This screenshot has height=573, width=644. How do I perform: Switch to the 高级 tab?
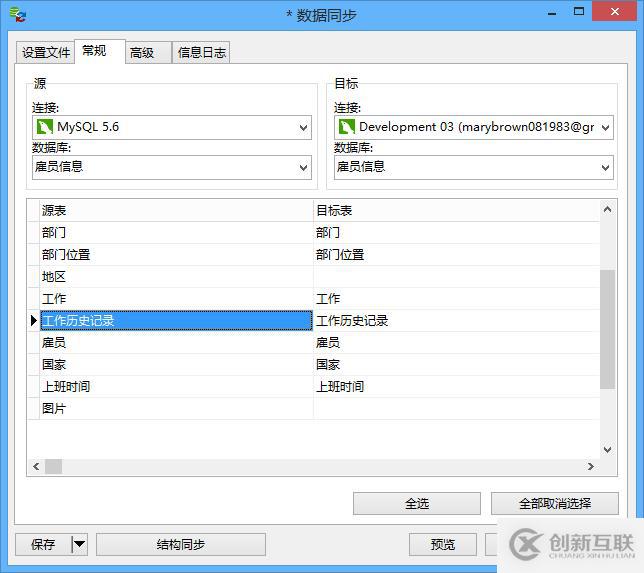coord(148,53)
